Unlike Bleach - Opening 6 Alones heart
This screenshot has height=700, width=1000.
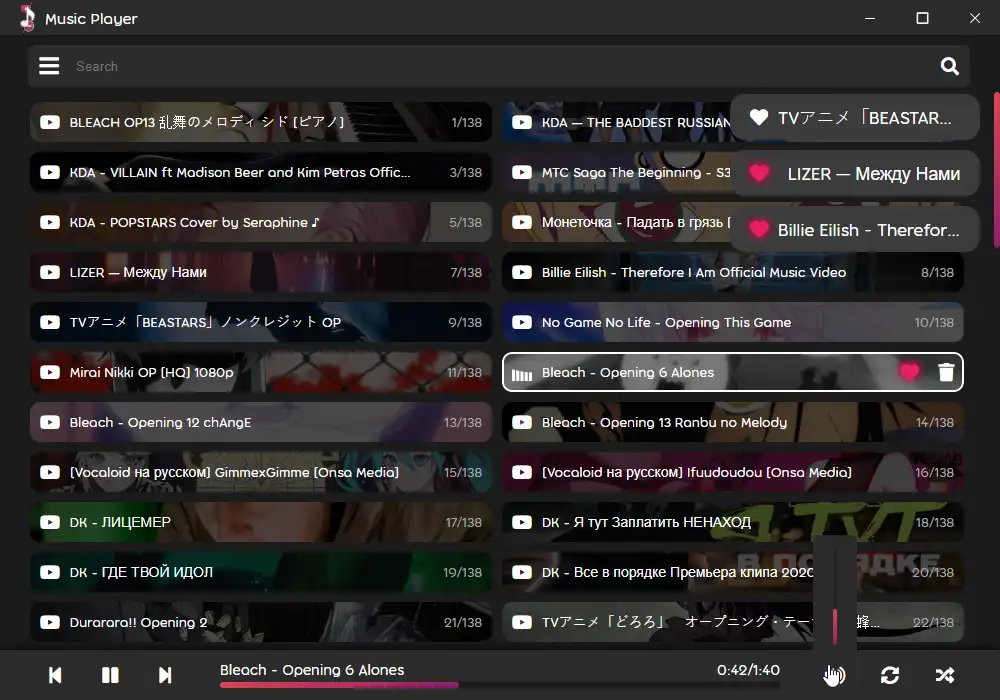[x=909, y=372]
